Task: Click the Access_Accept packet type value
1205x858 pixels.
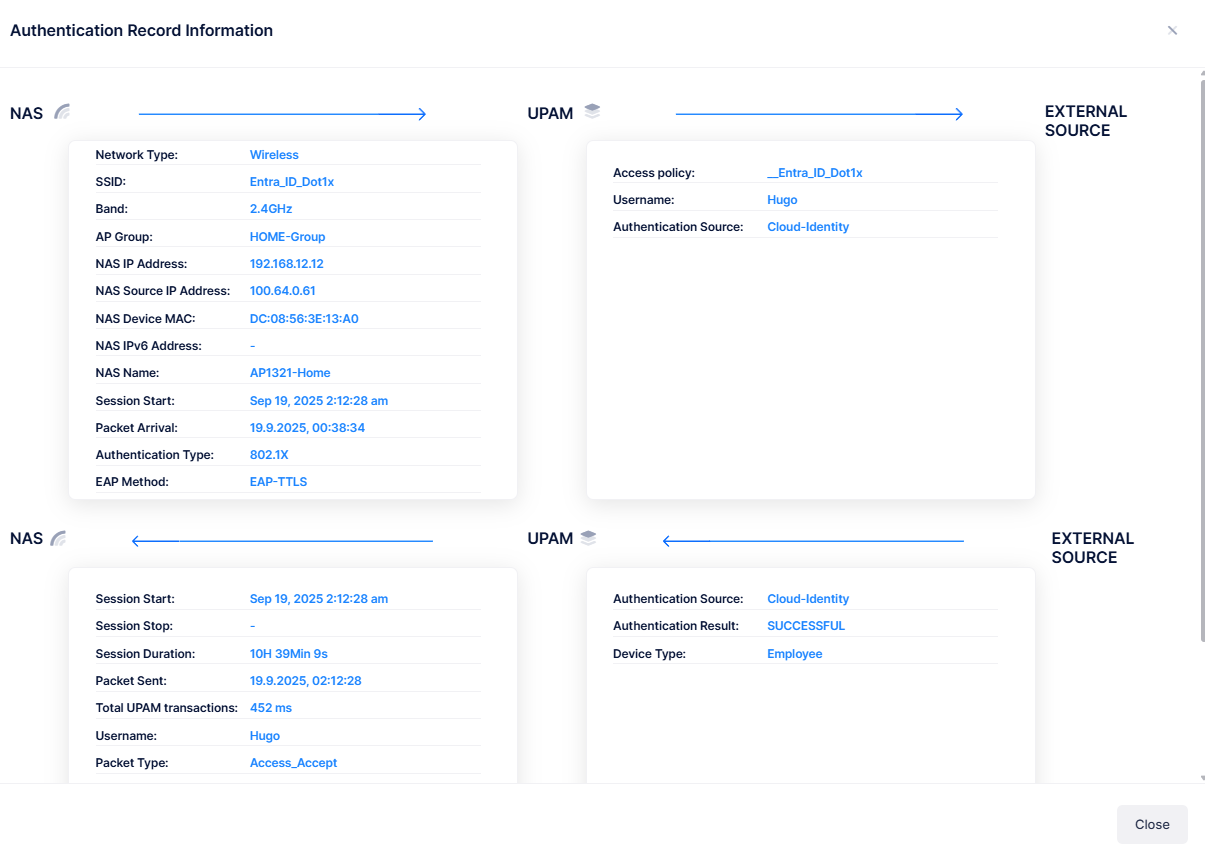Action: point(293,763)
